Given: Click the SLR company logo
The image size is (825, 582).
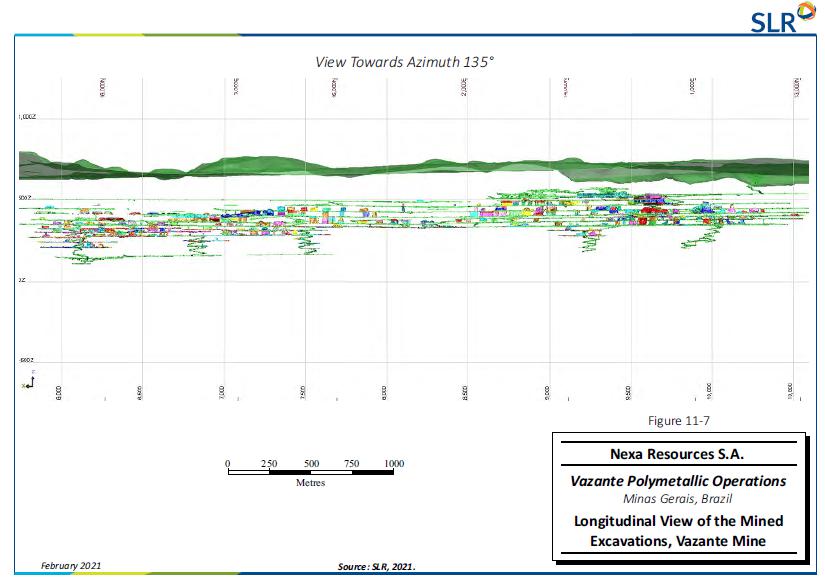Looking at the screenshot, I should [x=783, y=17].
